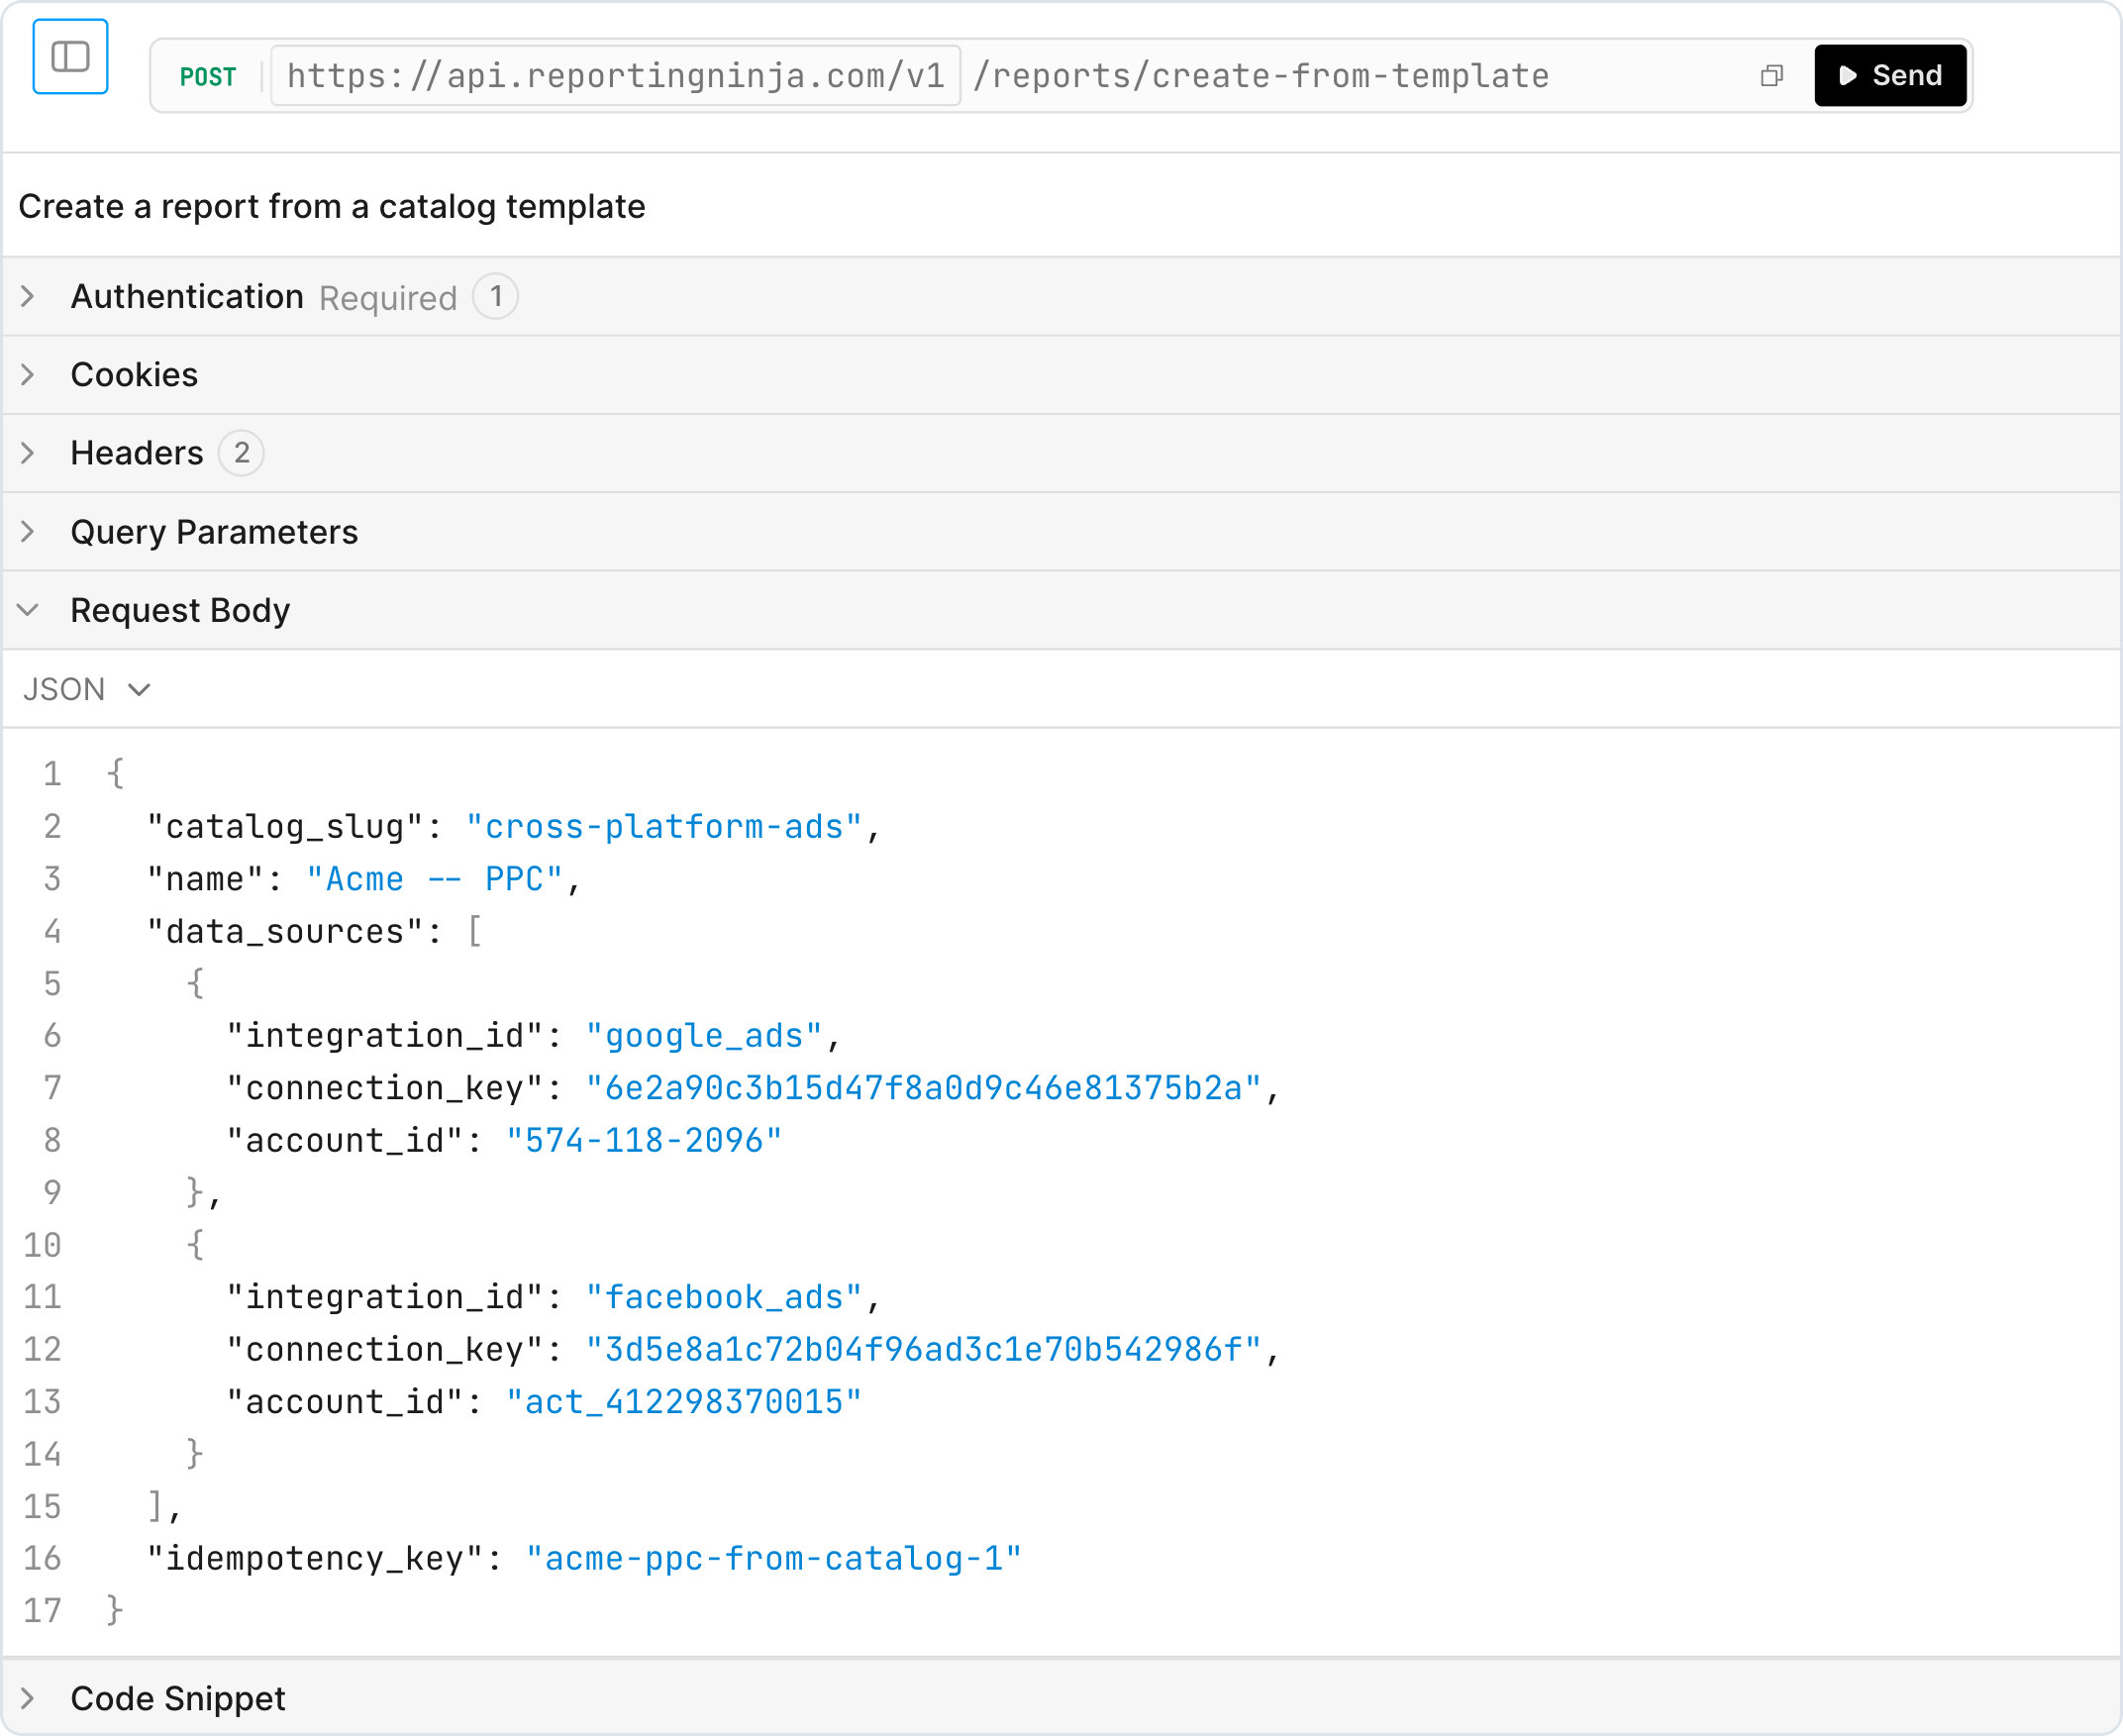Select the POST method label
This screenshot has height=1736, width=2123.
coord(208,77)
